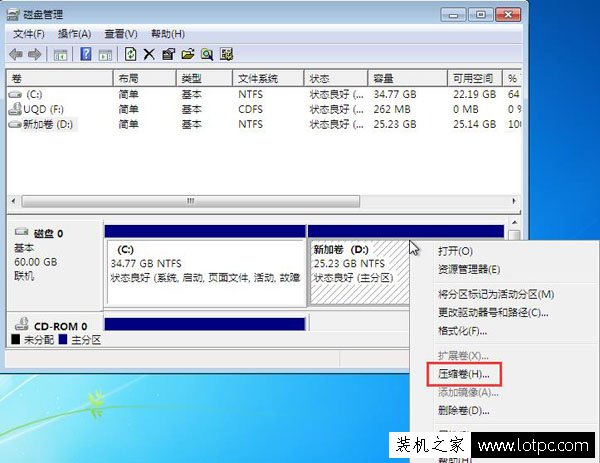Choose 压缩卷(H)... in the context menu
The image size is (600, 463).
tap(464, 374)
